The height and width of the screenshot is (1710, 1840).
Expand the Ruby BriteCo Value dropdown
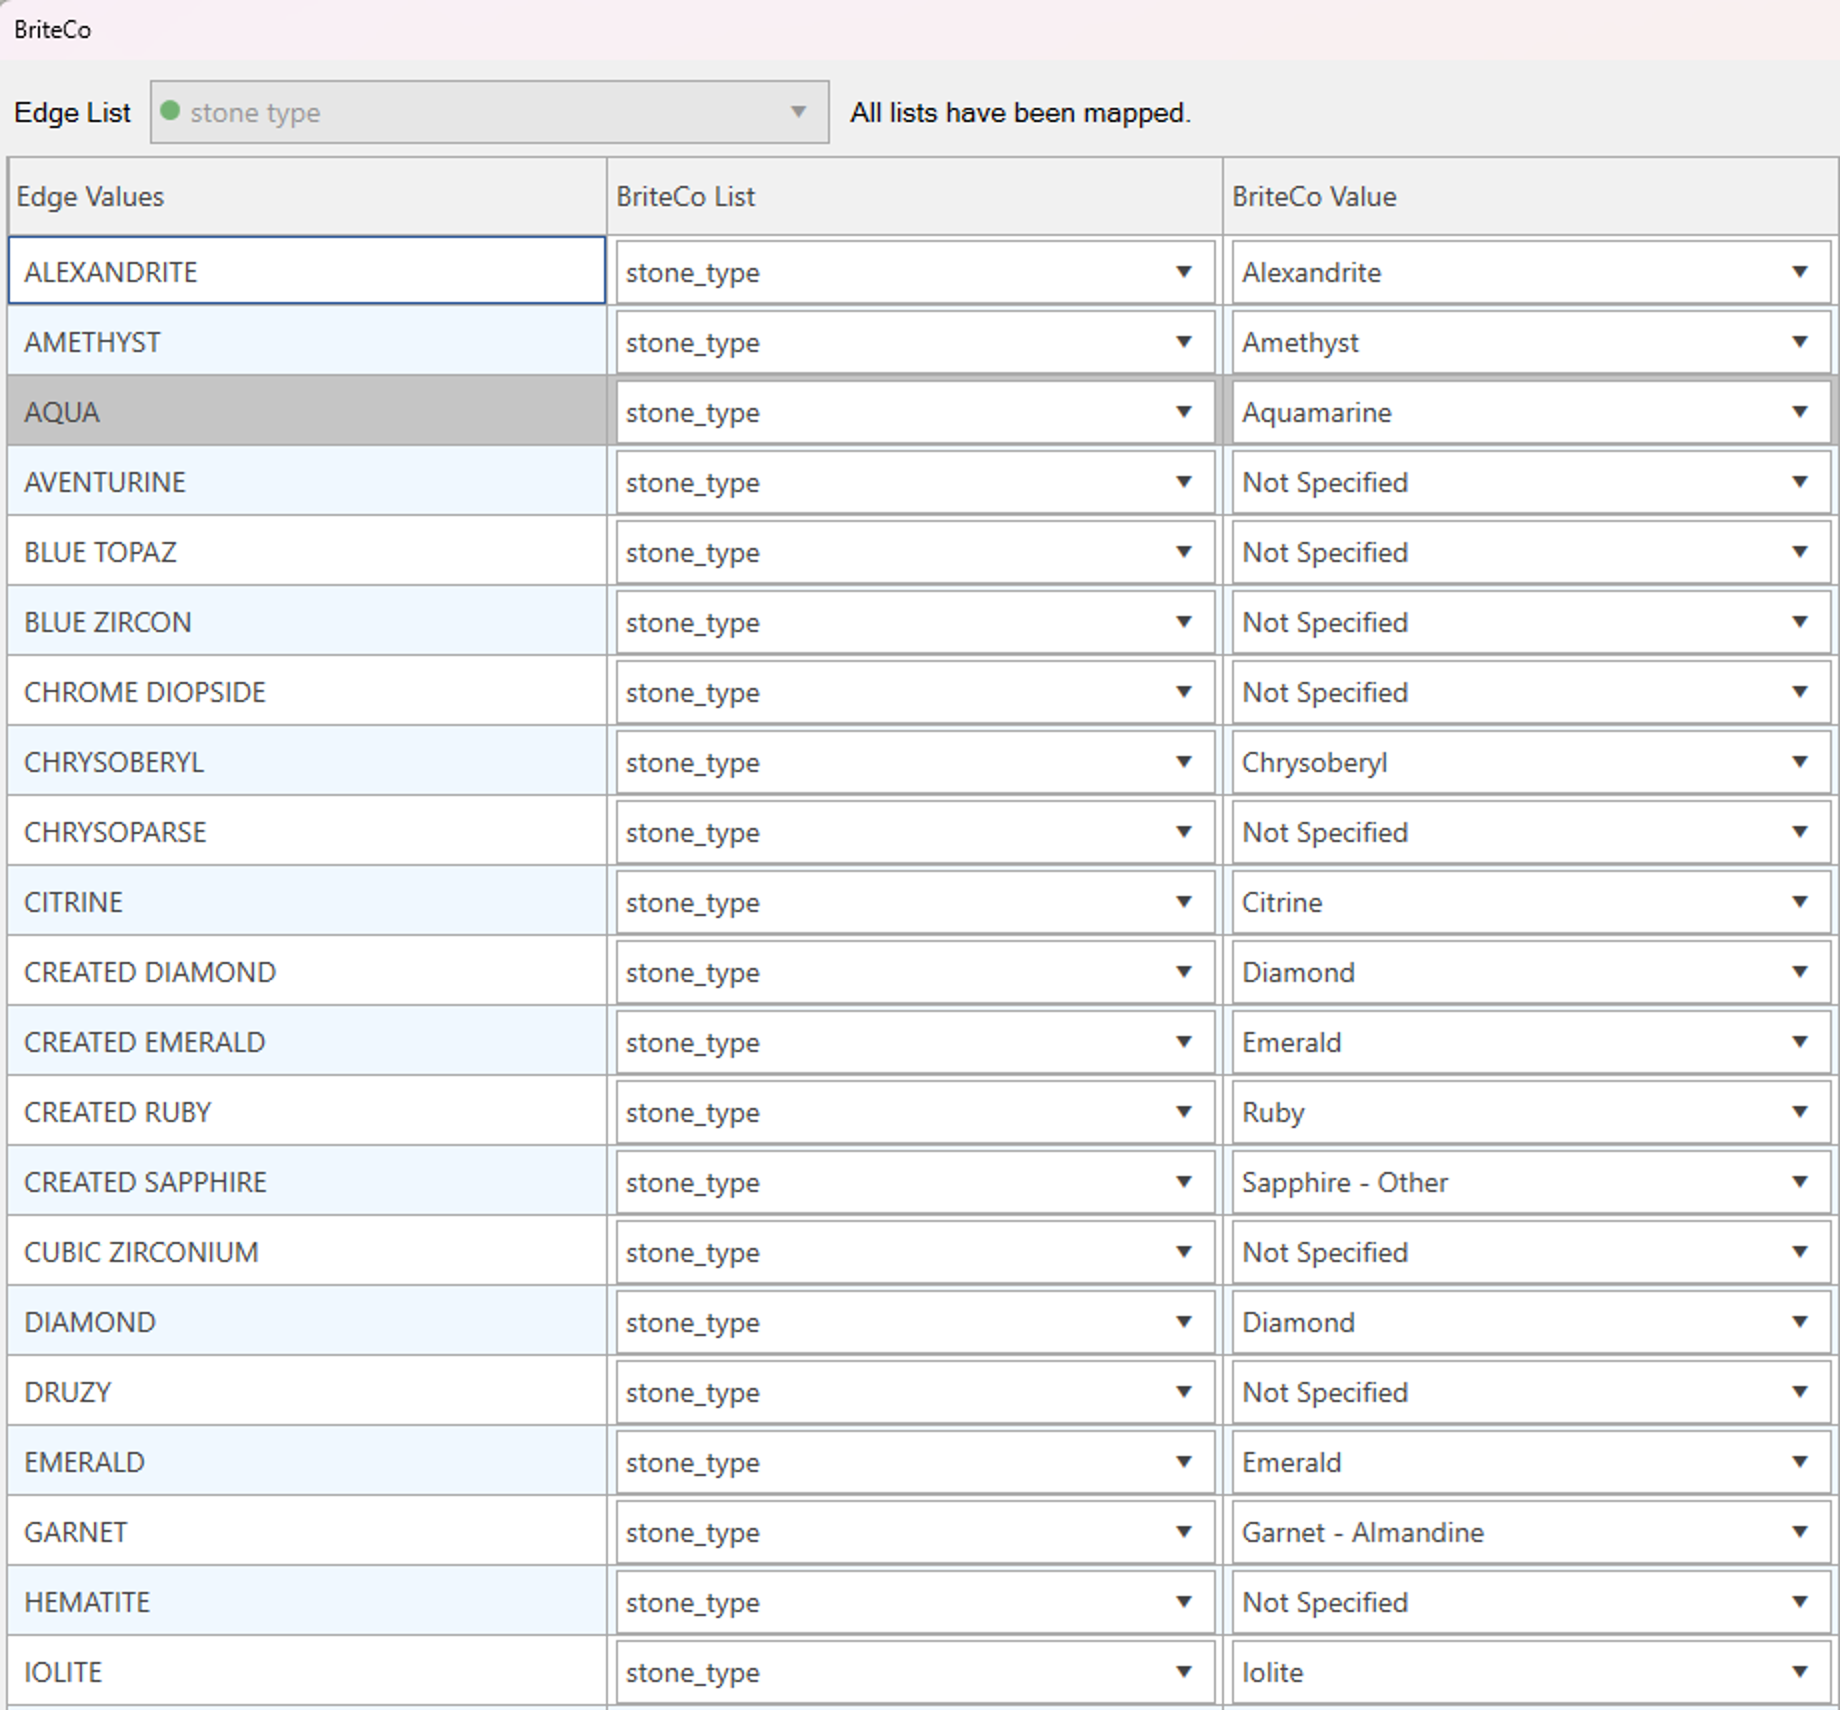(1799, 1112)
